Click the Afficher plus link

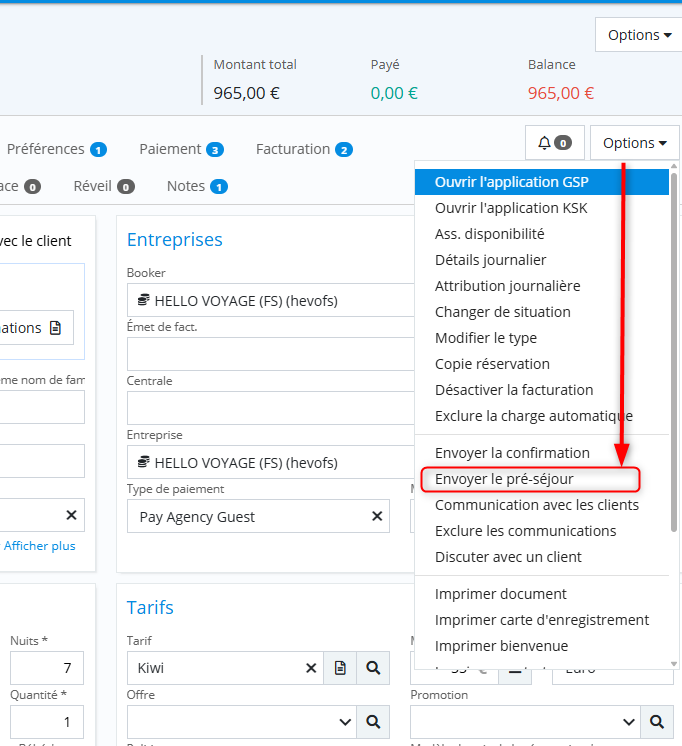(x=40, y=546)
